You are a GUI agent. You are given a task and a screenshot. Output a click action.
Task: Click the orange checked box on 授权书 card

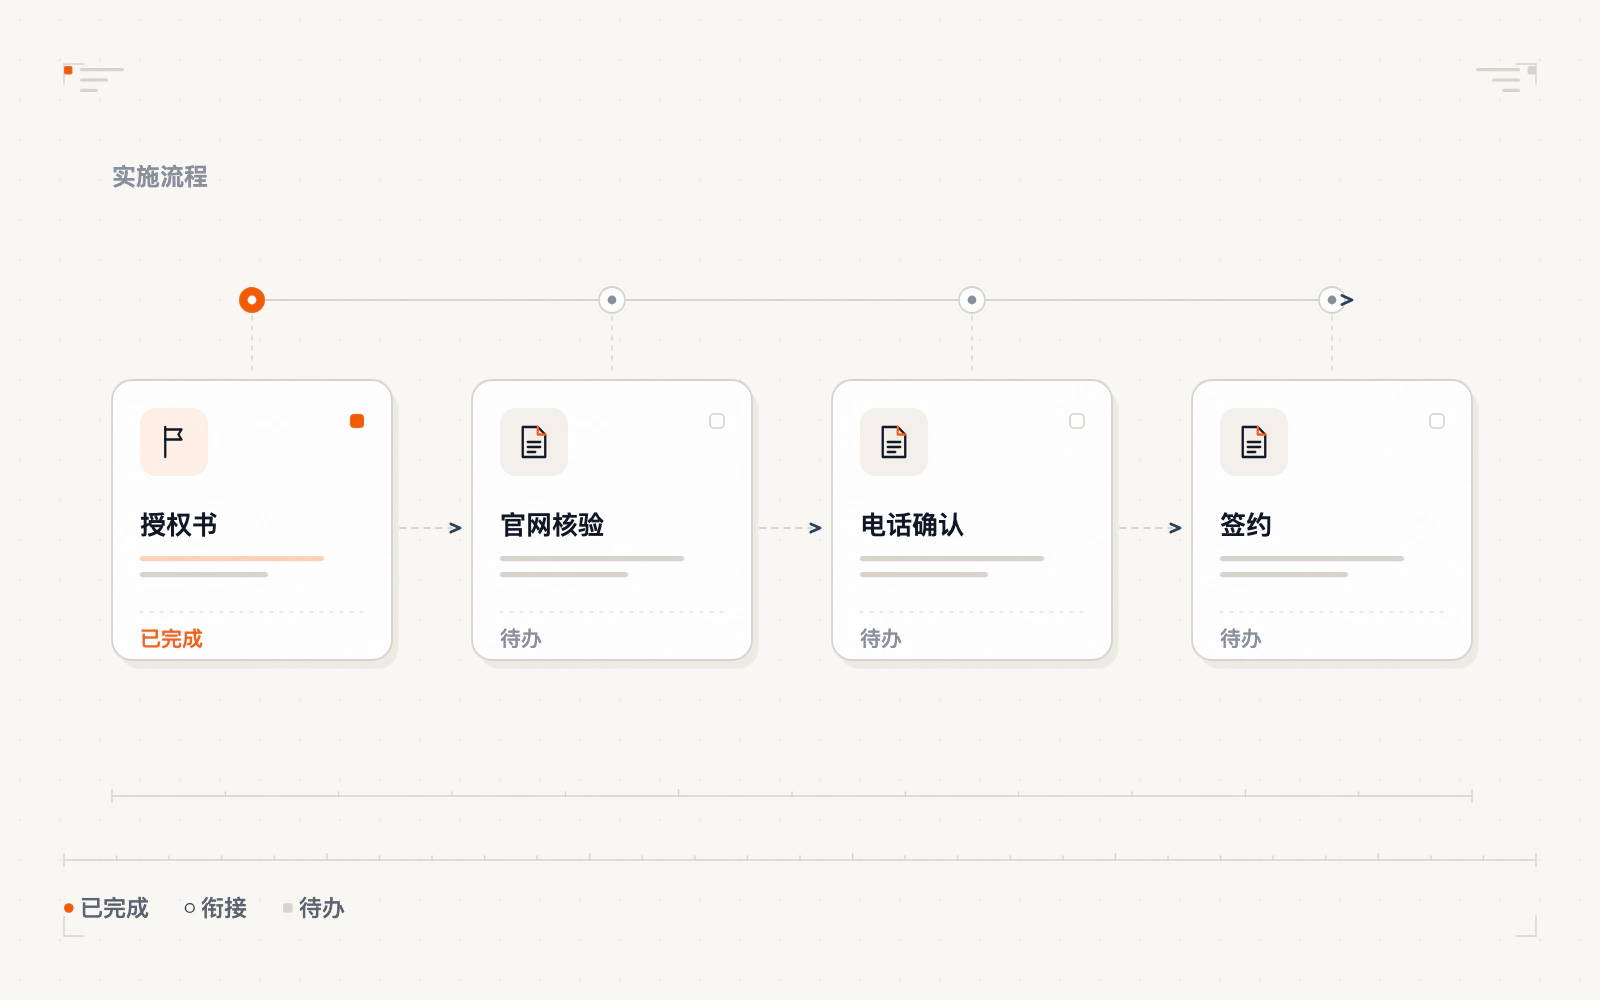(357, 421)
